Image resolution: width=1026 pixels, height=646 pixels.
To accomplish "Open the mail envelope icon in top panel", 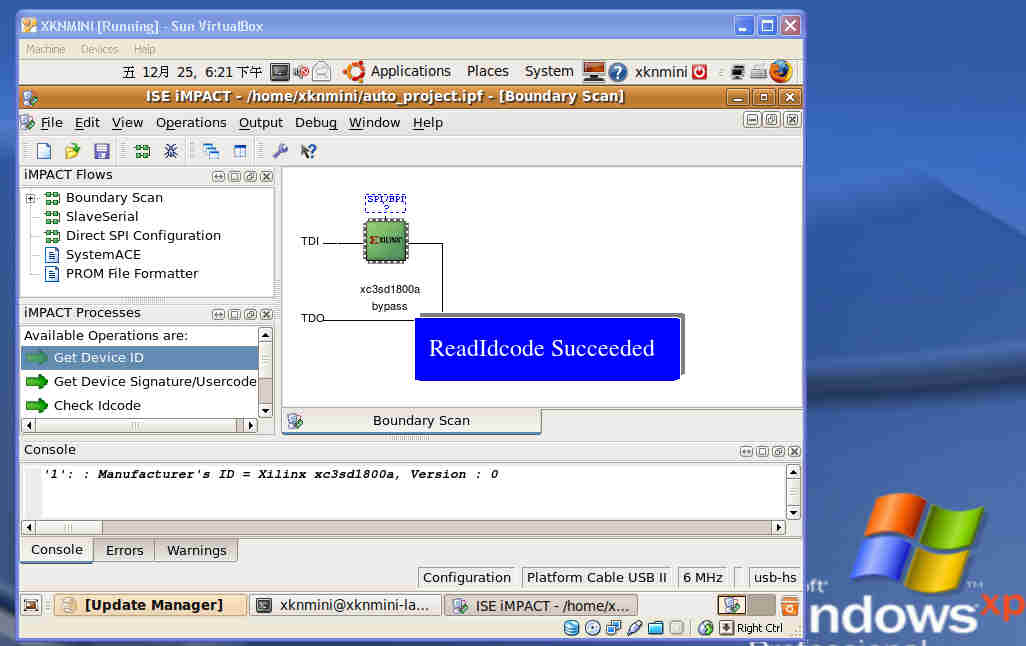I will point(322,71).
